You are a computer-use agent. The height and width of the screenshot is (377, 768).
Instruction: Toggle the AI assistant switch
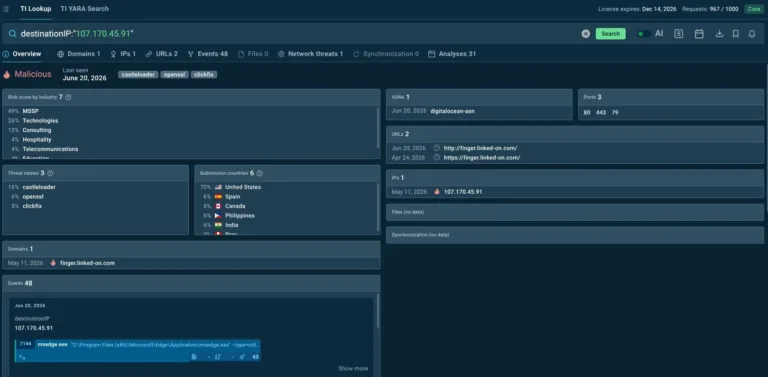tap(643, 34)
